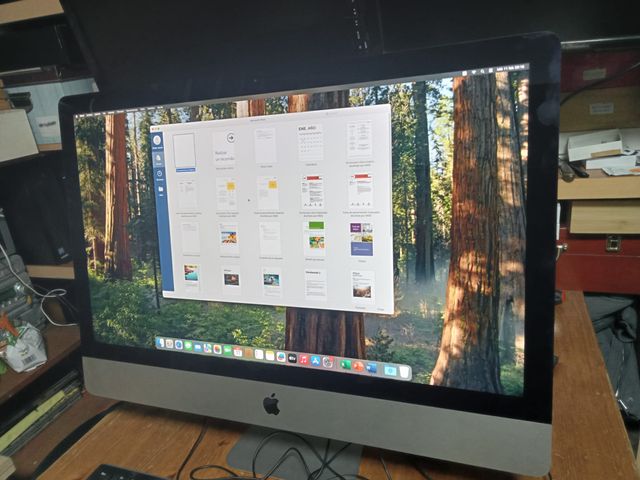Click the Open folder sidebar icon
Screen dimensions: 640x480
160,190
